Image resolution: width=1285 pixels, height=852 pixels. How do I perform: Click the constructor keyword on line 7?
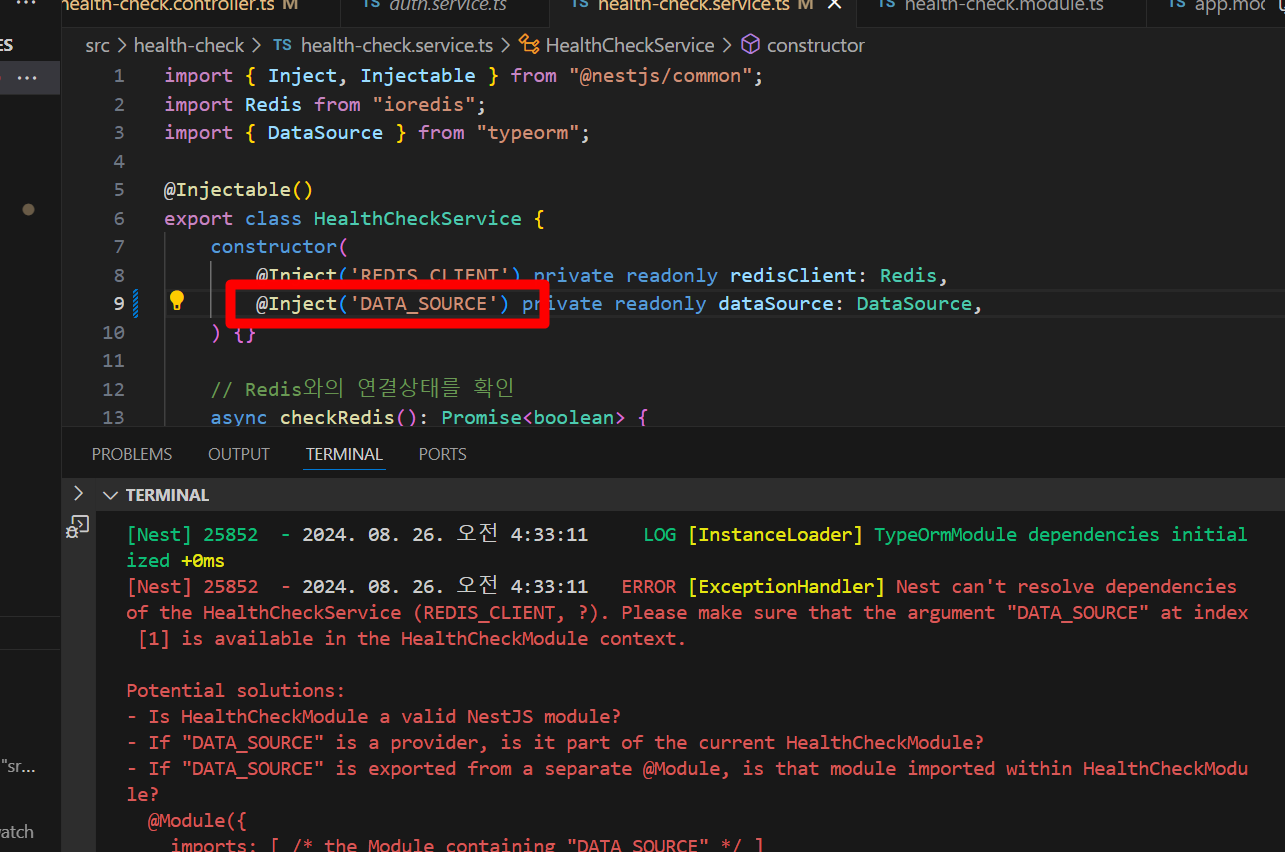[x=274, y=247]
